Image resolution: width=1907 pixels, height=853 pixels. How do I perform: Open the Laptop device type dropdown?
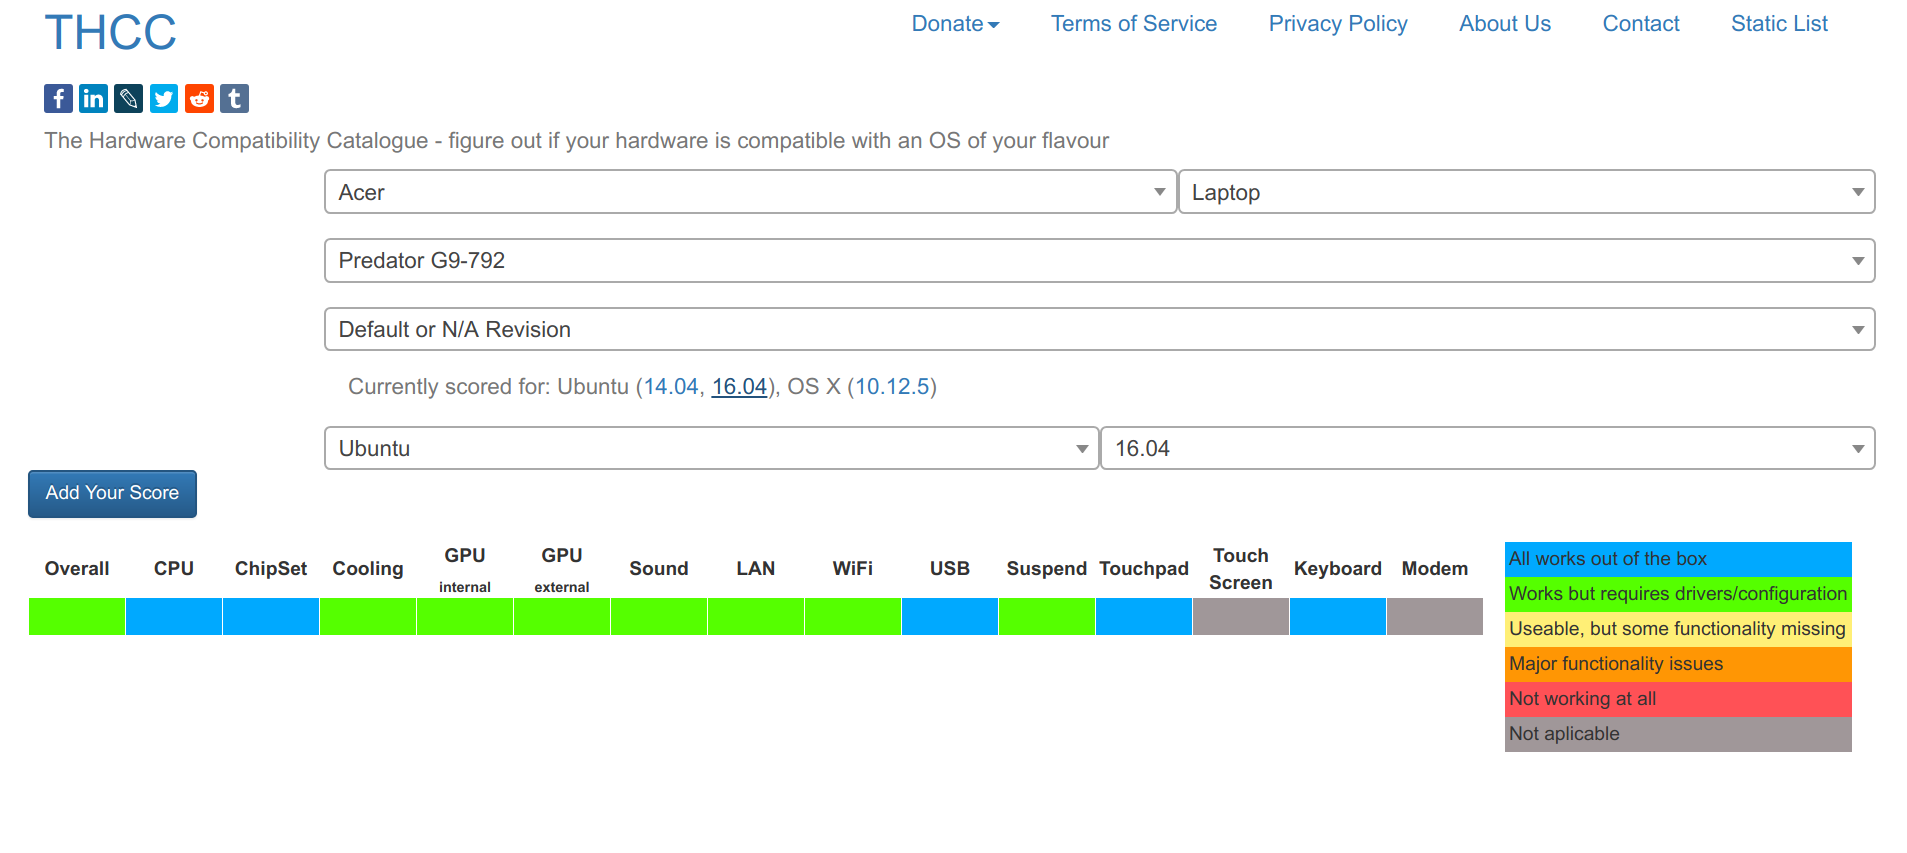1526,192
